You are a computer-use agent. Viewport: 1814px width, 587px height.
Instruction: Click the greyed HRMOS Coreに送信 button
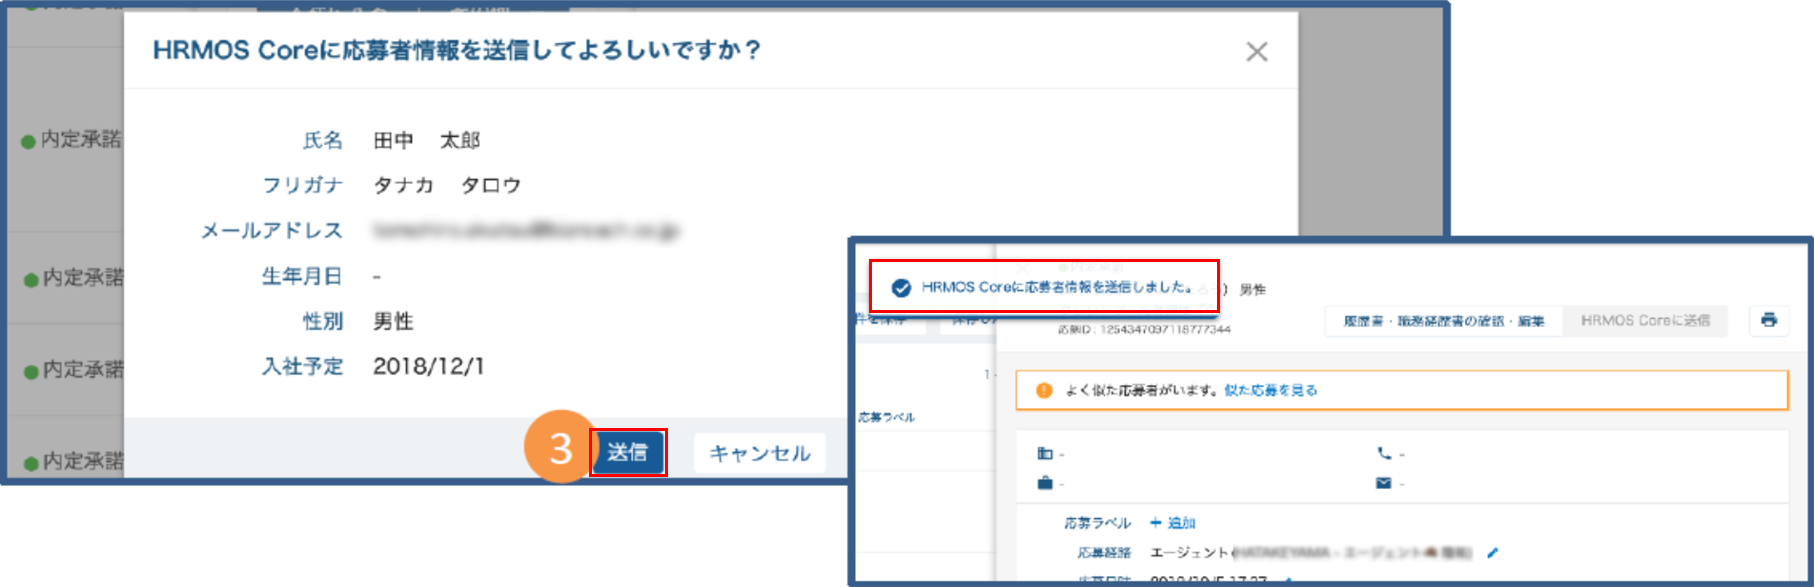(1644, 321)
